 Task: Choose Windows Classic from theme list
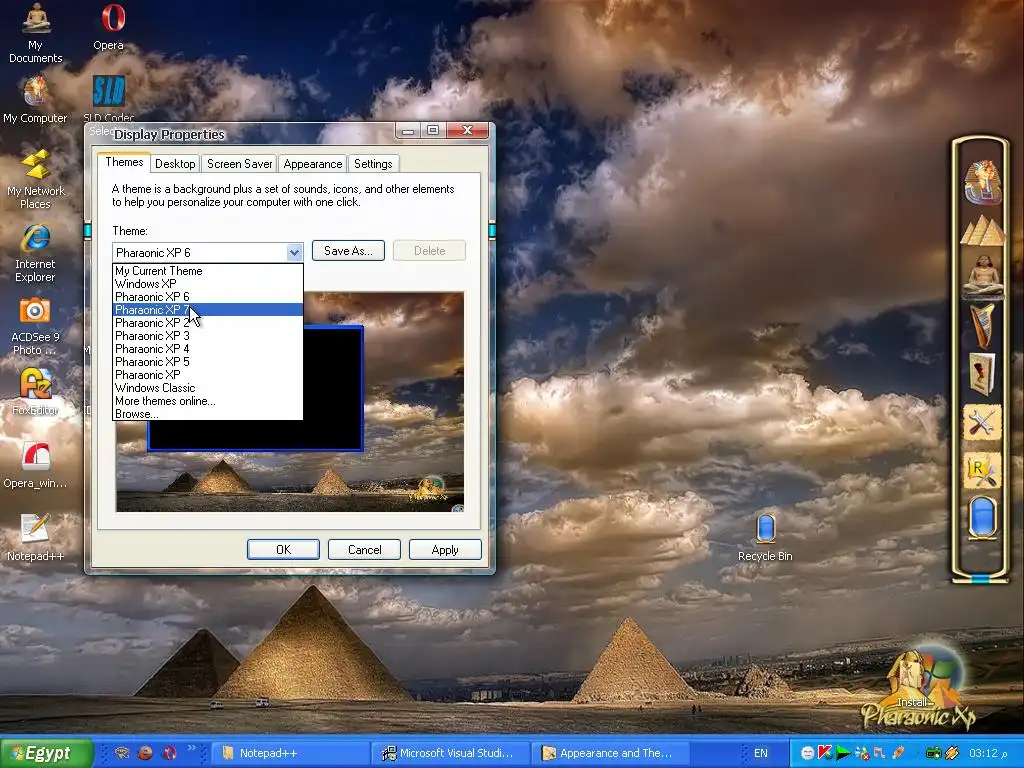tap(208, 388)
